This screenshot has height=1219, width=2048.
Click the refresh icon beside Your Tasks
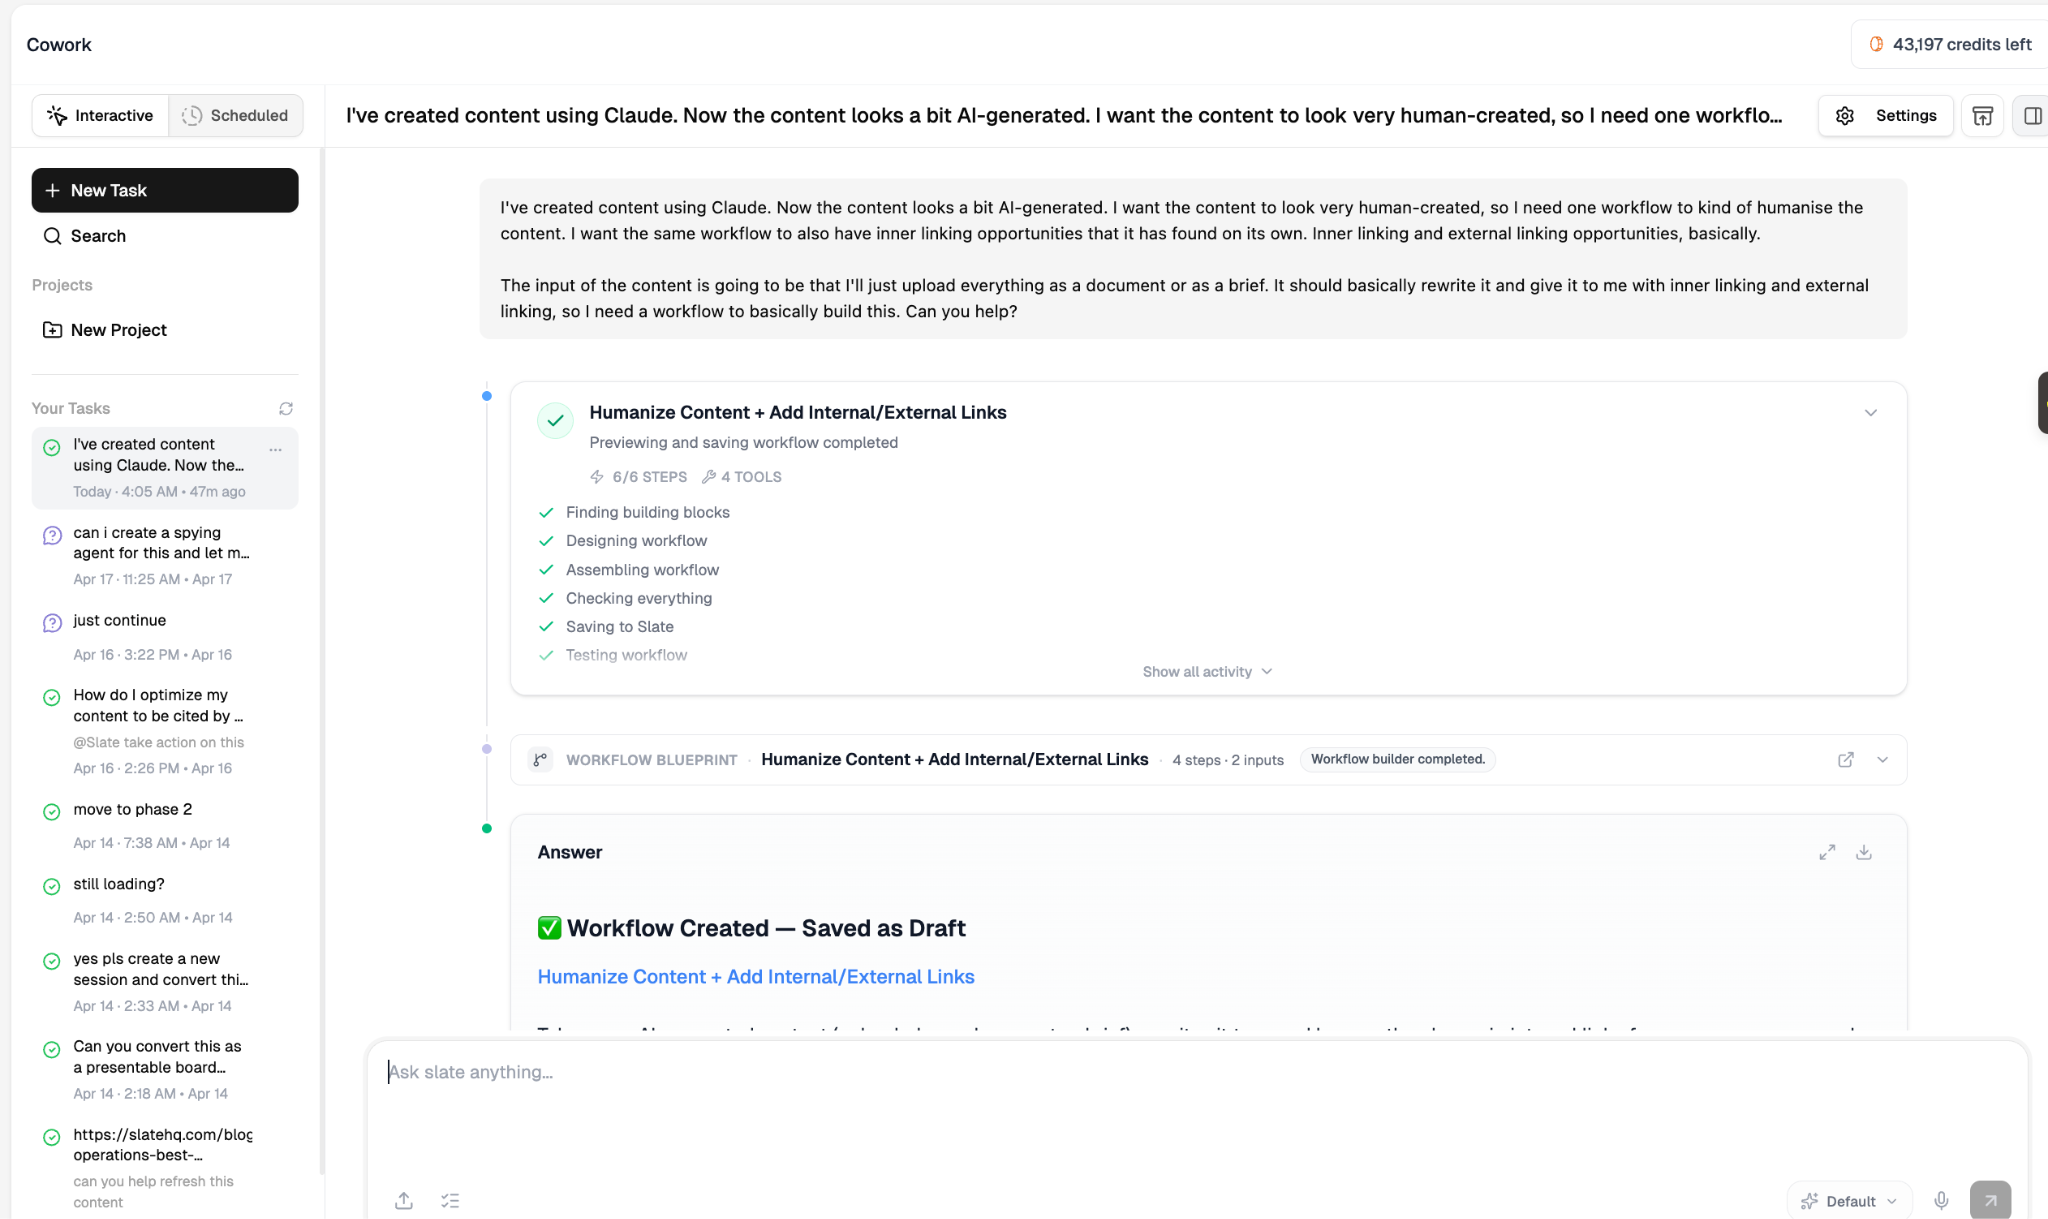click(286, 408)
